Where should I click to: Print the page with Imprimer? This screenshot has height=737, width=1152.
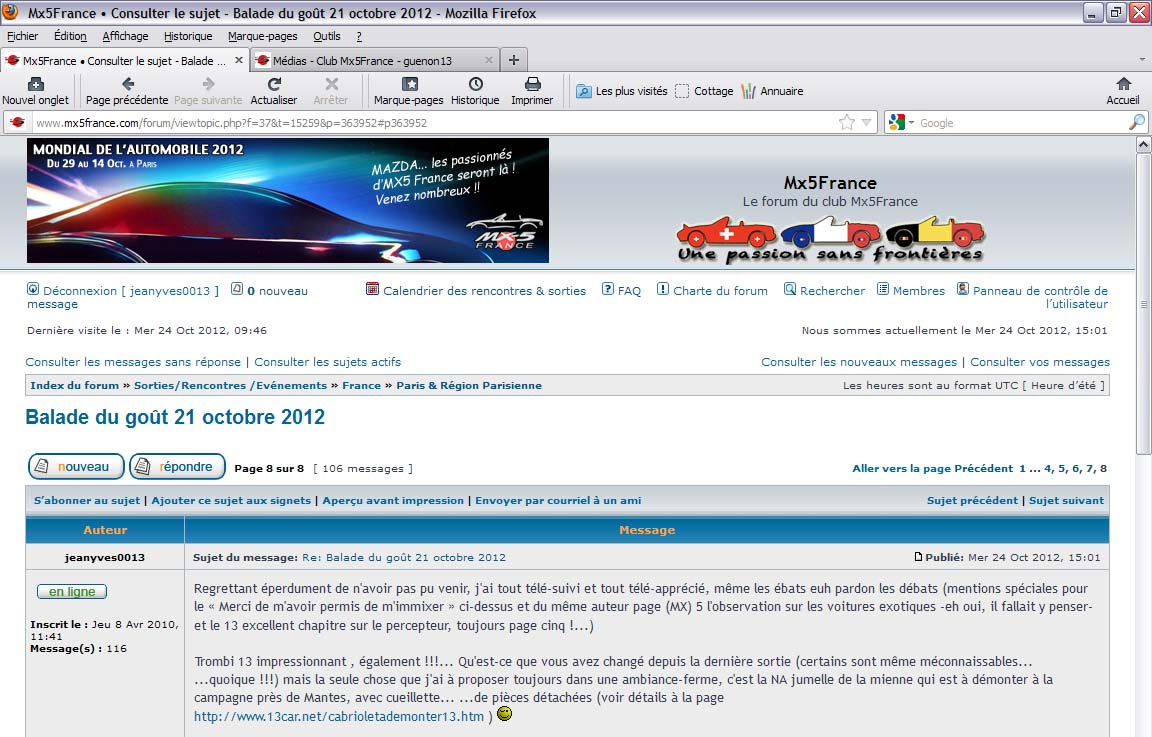click(x=532, y=91)
